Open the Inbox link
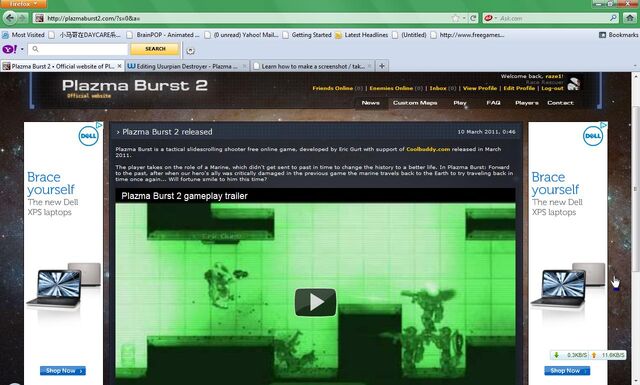The width and height of the screenshot is (640, 385). (438, 88)
